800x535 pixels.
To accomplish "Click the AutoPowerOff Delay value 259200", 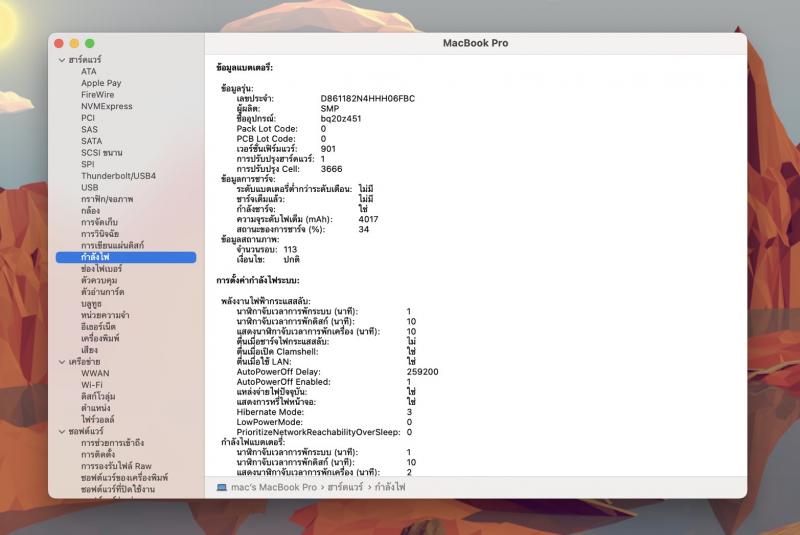I will [x=422, y=372].
